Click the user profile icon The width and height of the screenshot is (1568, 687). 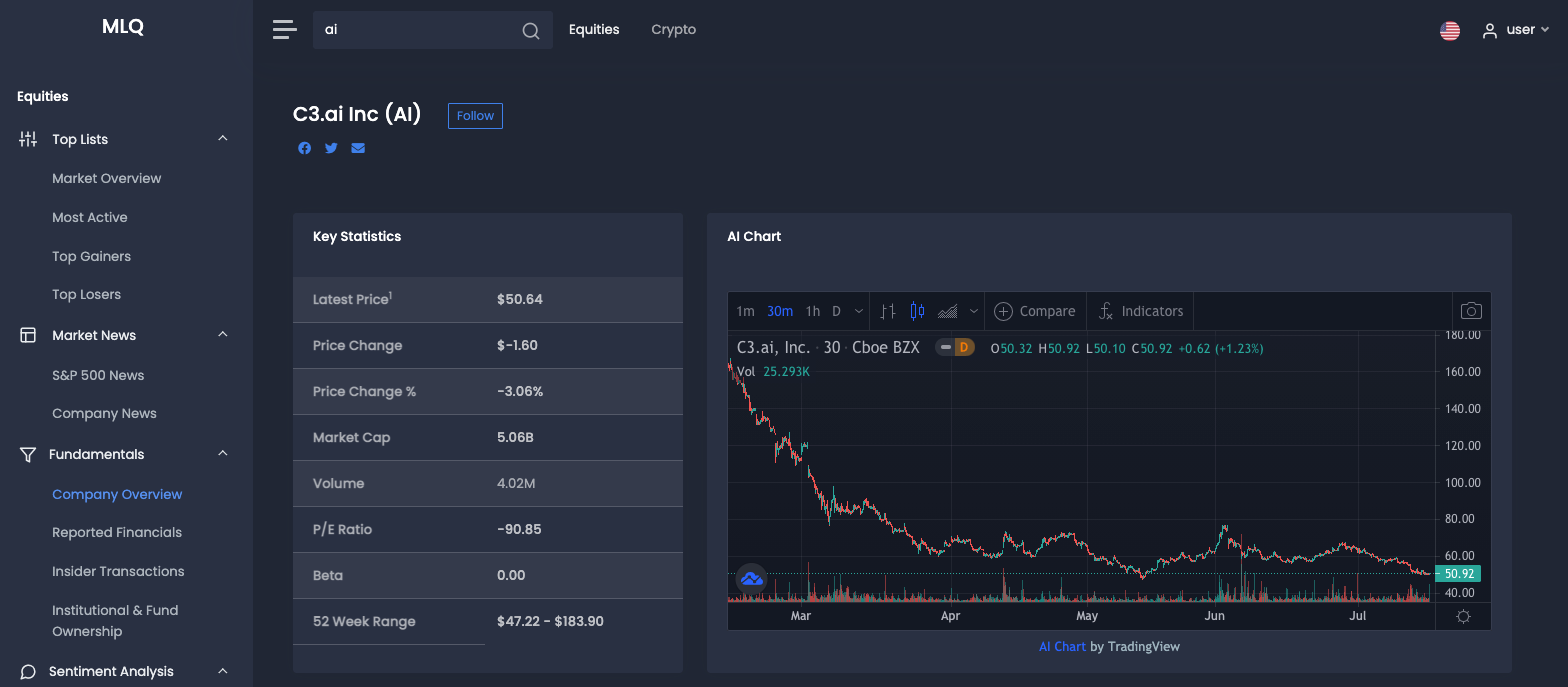tap(1490, 30)
